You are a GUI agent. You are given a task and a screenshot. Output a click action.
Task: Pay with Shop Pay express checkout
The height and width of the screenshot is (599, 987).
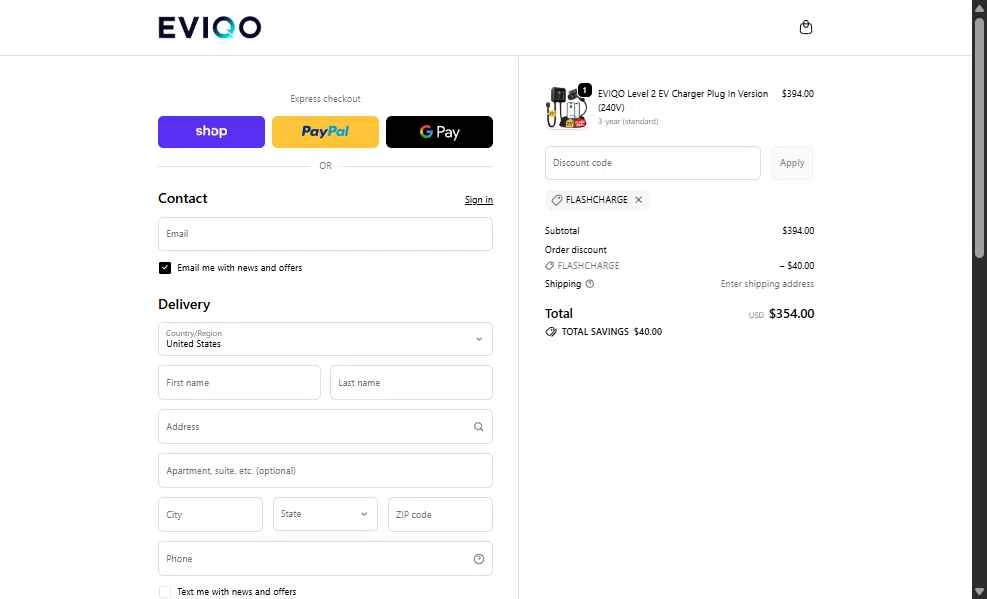[x=212, y=132]
